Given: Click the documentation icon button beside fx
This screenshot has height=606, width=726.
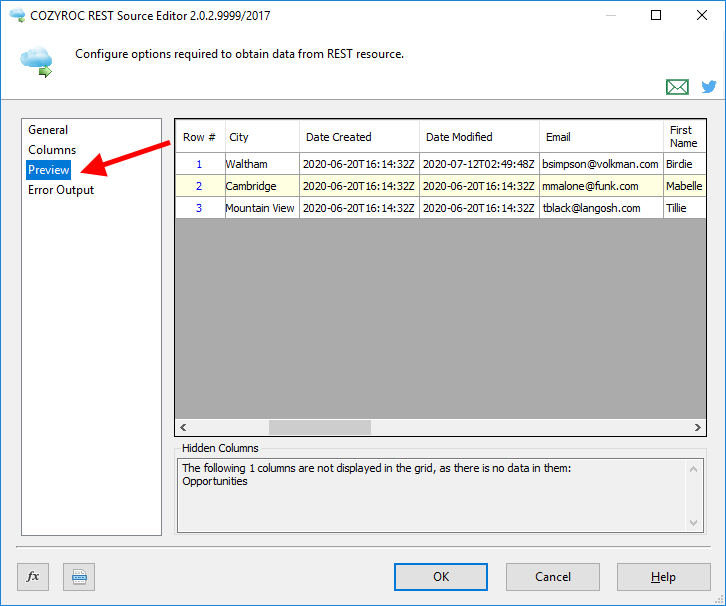Looking at the screenshot, I should [x=79, y=577].
